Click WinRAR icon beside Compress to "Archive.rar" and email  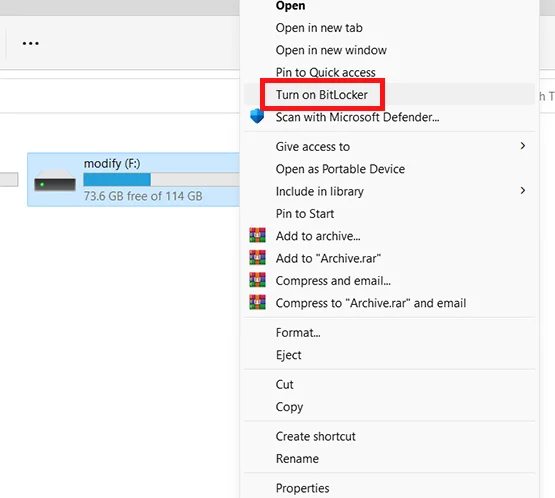coord(257,302)
